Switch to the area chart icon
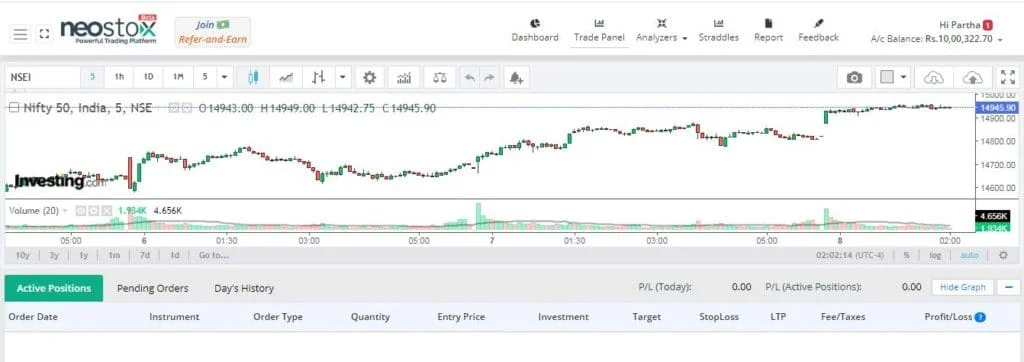Image resolution: width=1024 pixels, height=362 pixels. pos(286,77)
